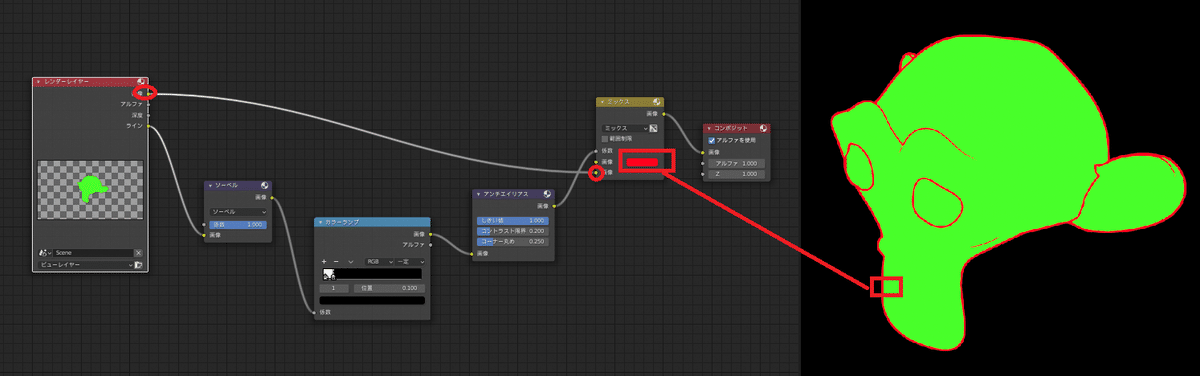The height and width of the screenshot is (376, 1200).
Task: Toggle preview icon on コンポジット node header
Action: [763, 129]
